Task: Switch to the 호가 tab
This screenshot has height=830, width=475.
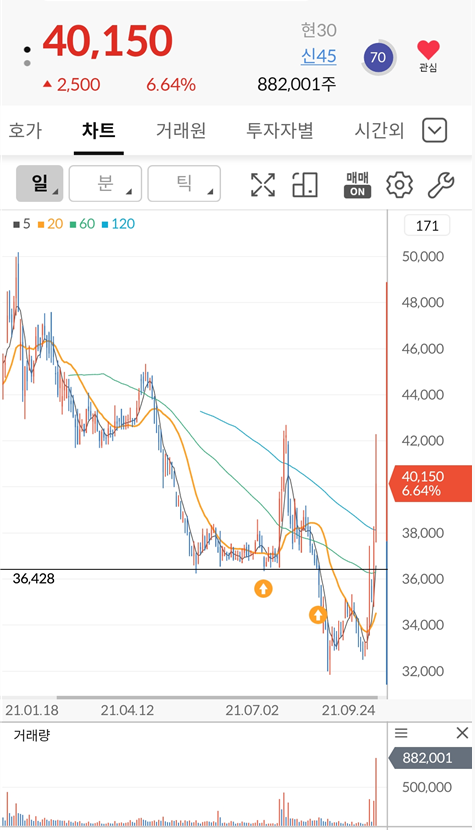Action: tap(25, 130)
